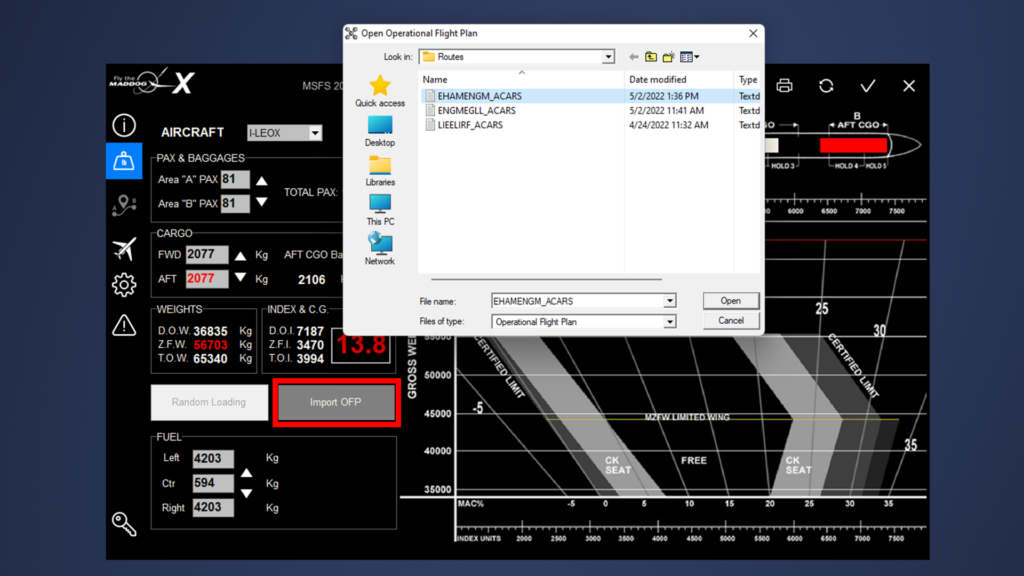
Task: Click the refresh icon in the header
Action: (x=826, y=85)
